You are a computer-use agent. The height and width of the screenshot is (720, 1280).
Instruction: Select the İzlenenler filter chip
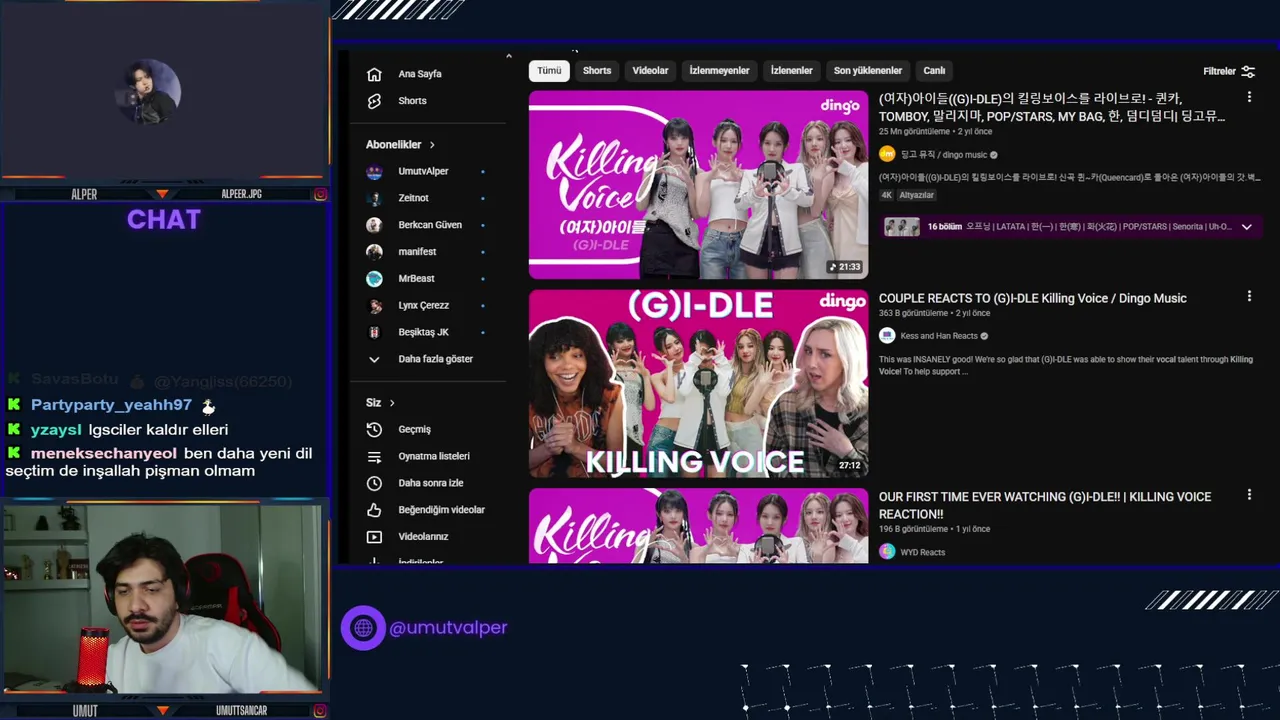791,71
